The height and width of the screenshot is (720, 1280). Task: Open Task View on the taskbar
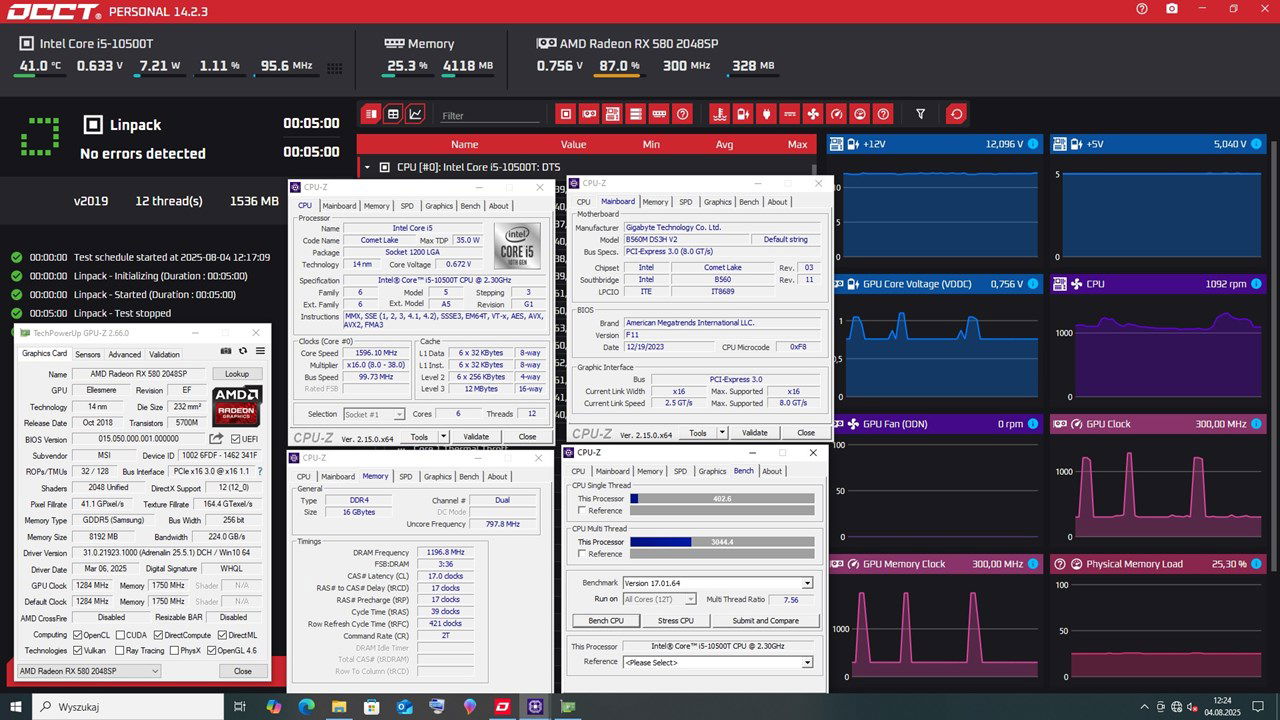[x=240, y=706]
